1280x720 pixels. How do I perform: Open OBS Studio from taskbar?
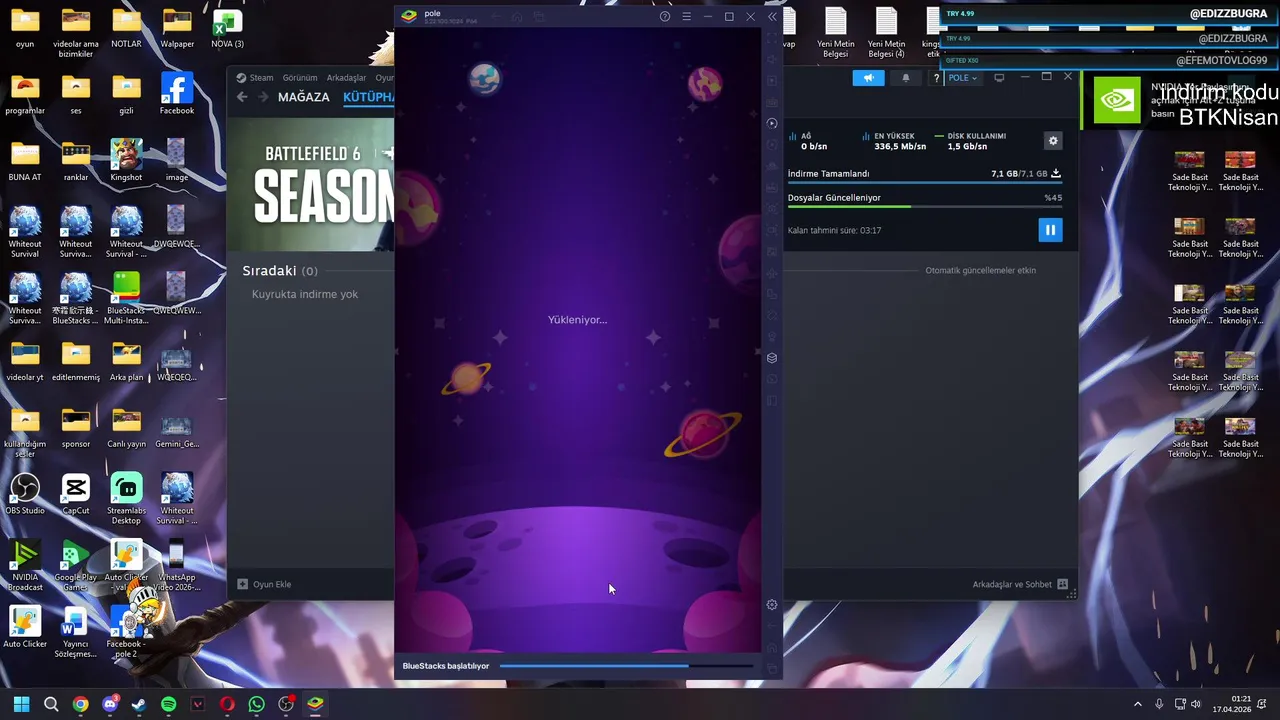(286, 704)
